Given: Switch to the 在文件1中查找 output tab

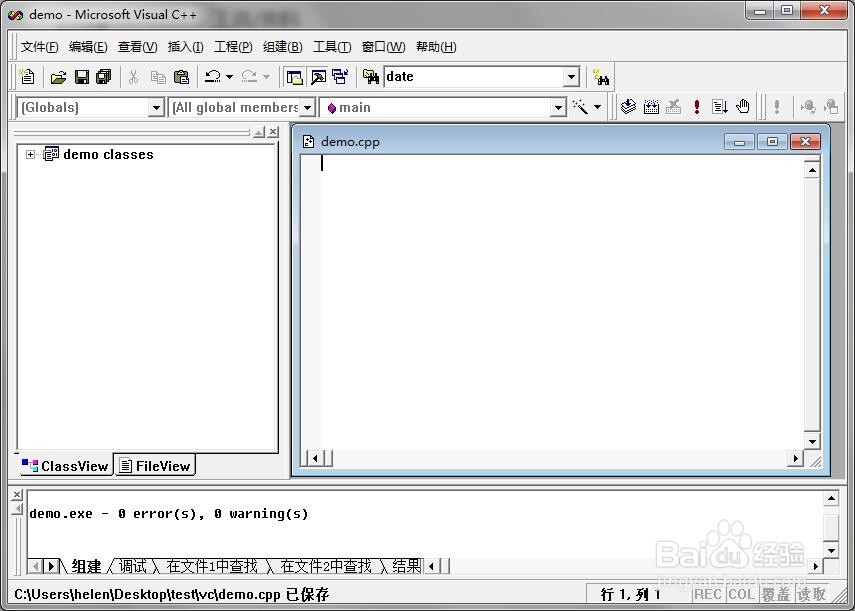Looking at the screenshot, I should (212, 567).
